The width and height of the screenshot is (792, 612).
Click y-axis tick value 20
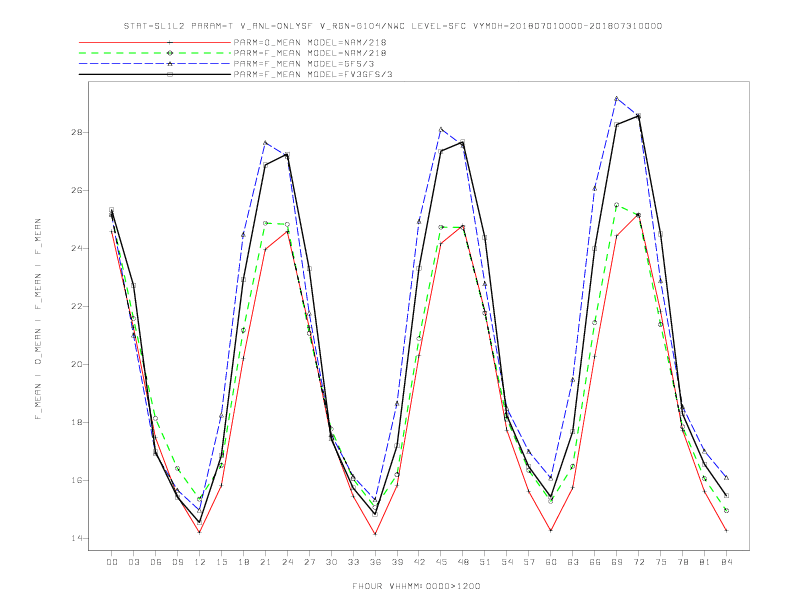coord(76,364)
